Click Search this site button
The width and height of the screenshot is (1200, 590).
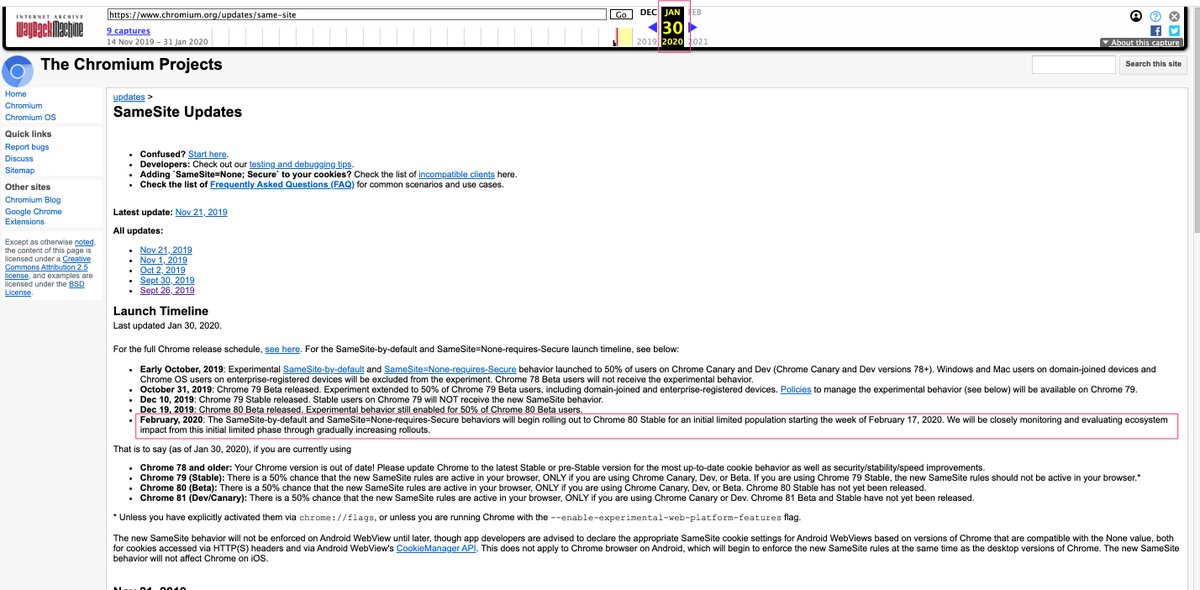coord(1153,64)
